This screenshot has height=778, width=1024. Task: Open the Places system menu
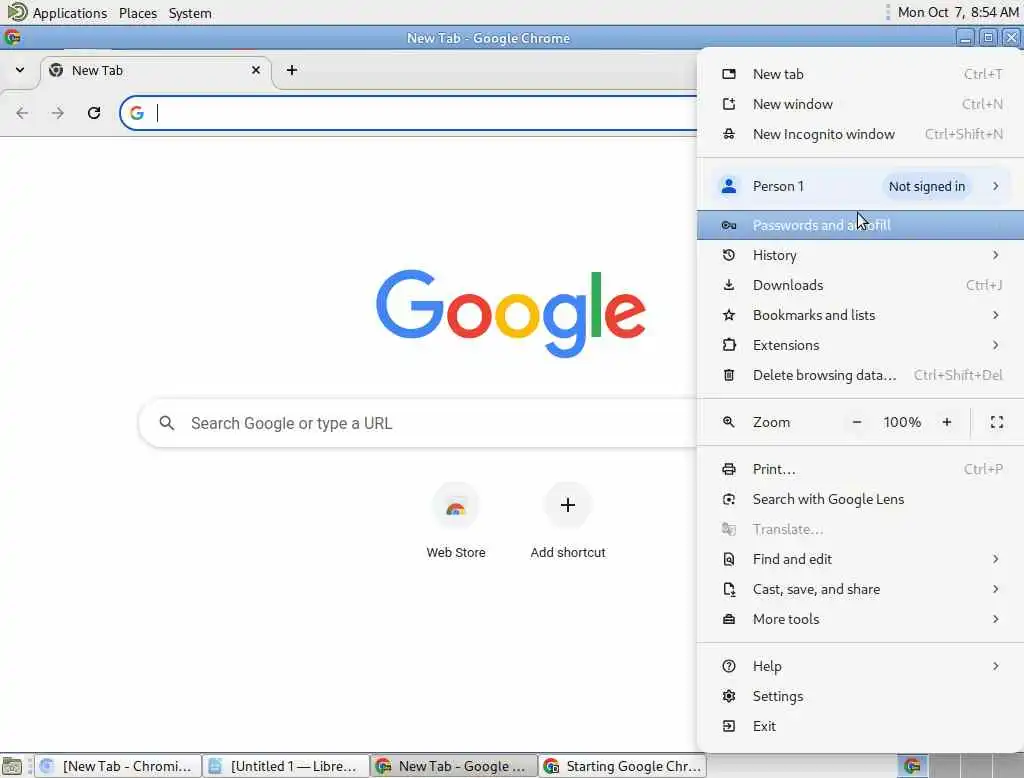(x=138, y=13)
